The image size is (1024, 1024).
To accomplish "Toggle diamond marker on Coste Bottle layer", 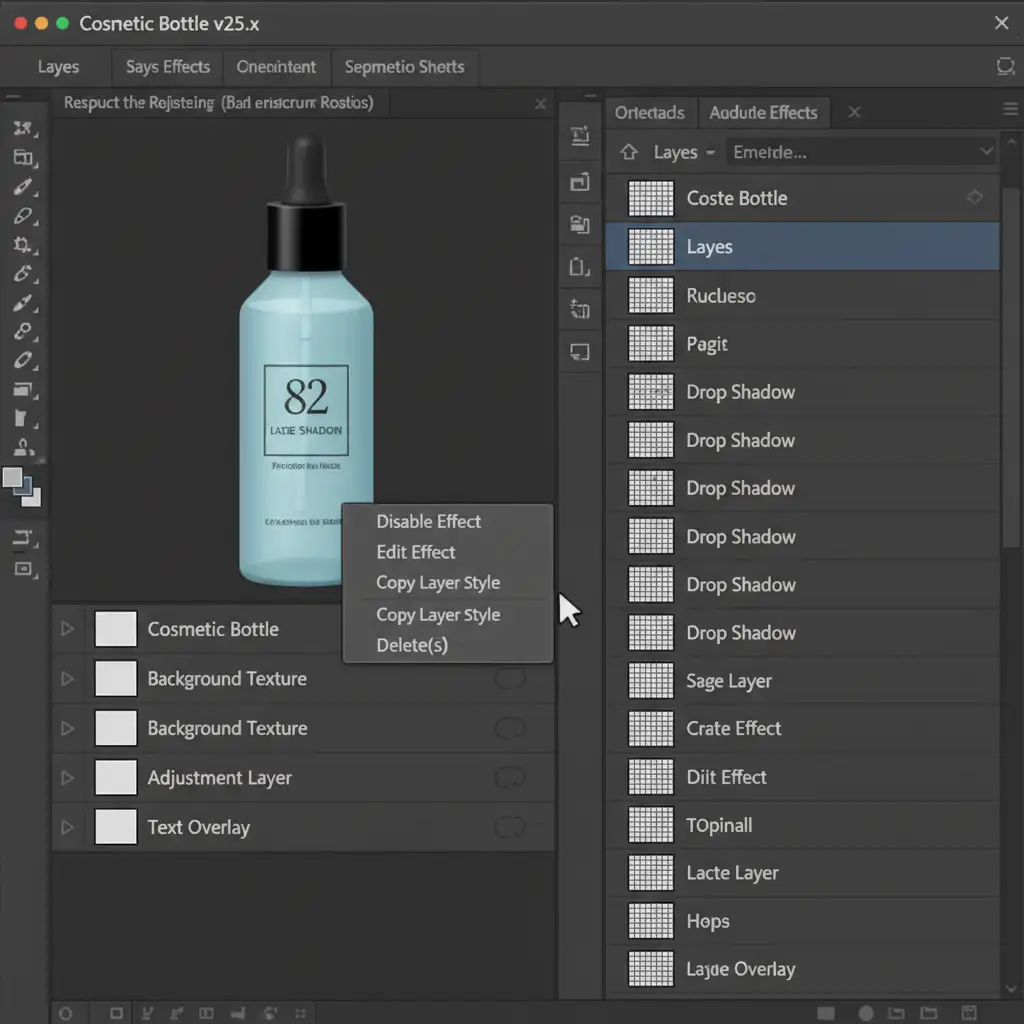I will pos(974,198).
